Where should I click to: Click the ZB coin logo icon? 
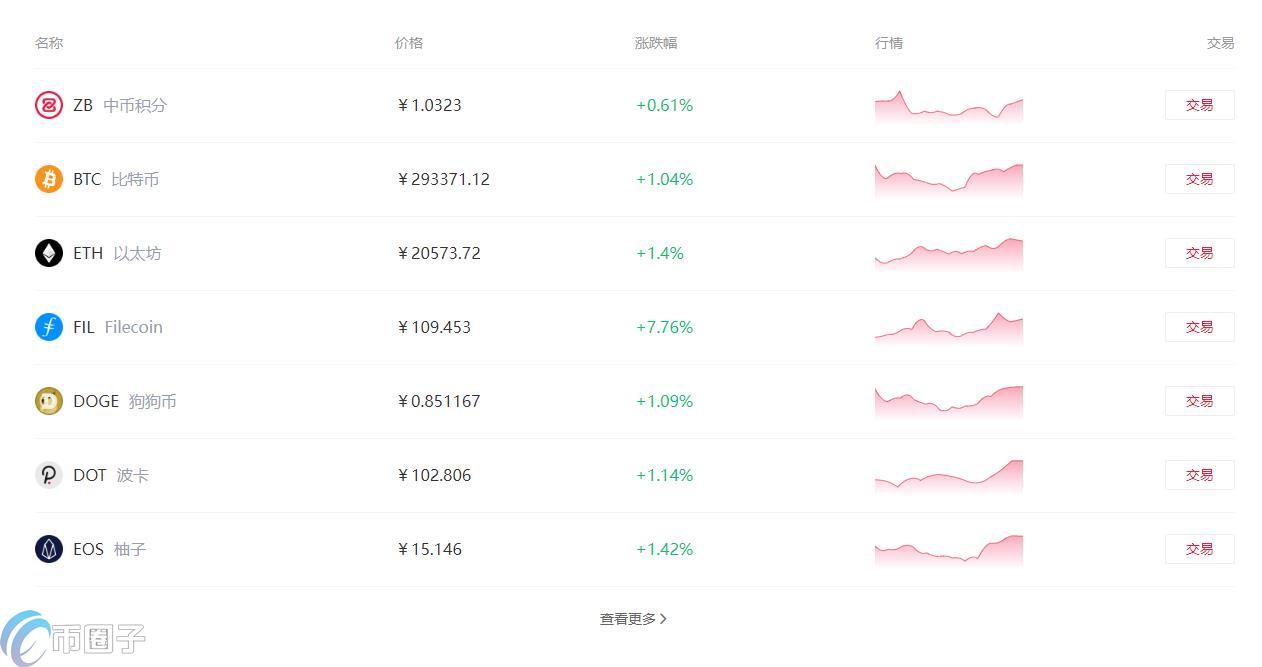click(x=49, y=105)
